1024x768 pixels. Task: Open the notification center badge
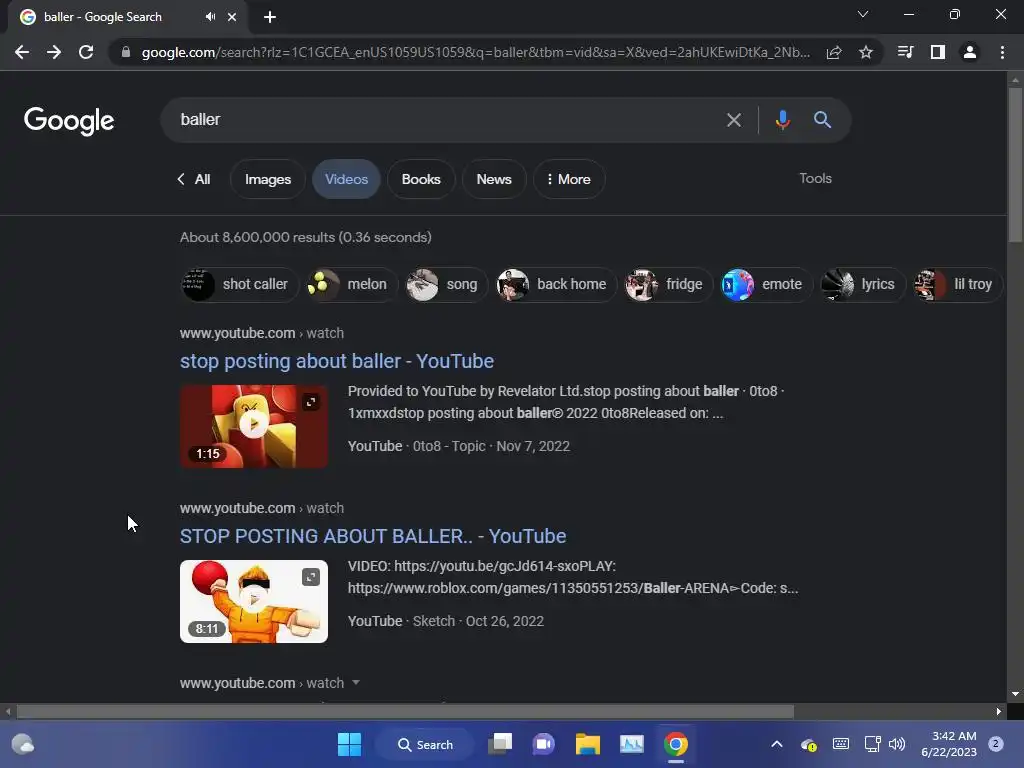[996, 744]
